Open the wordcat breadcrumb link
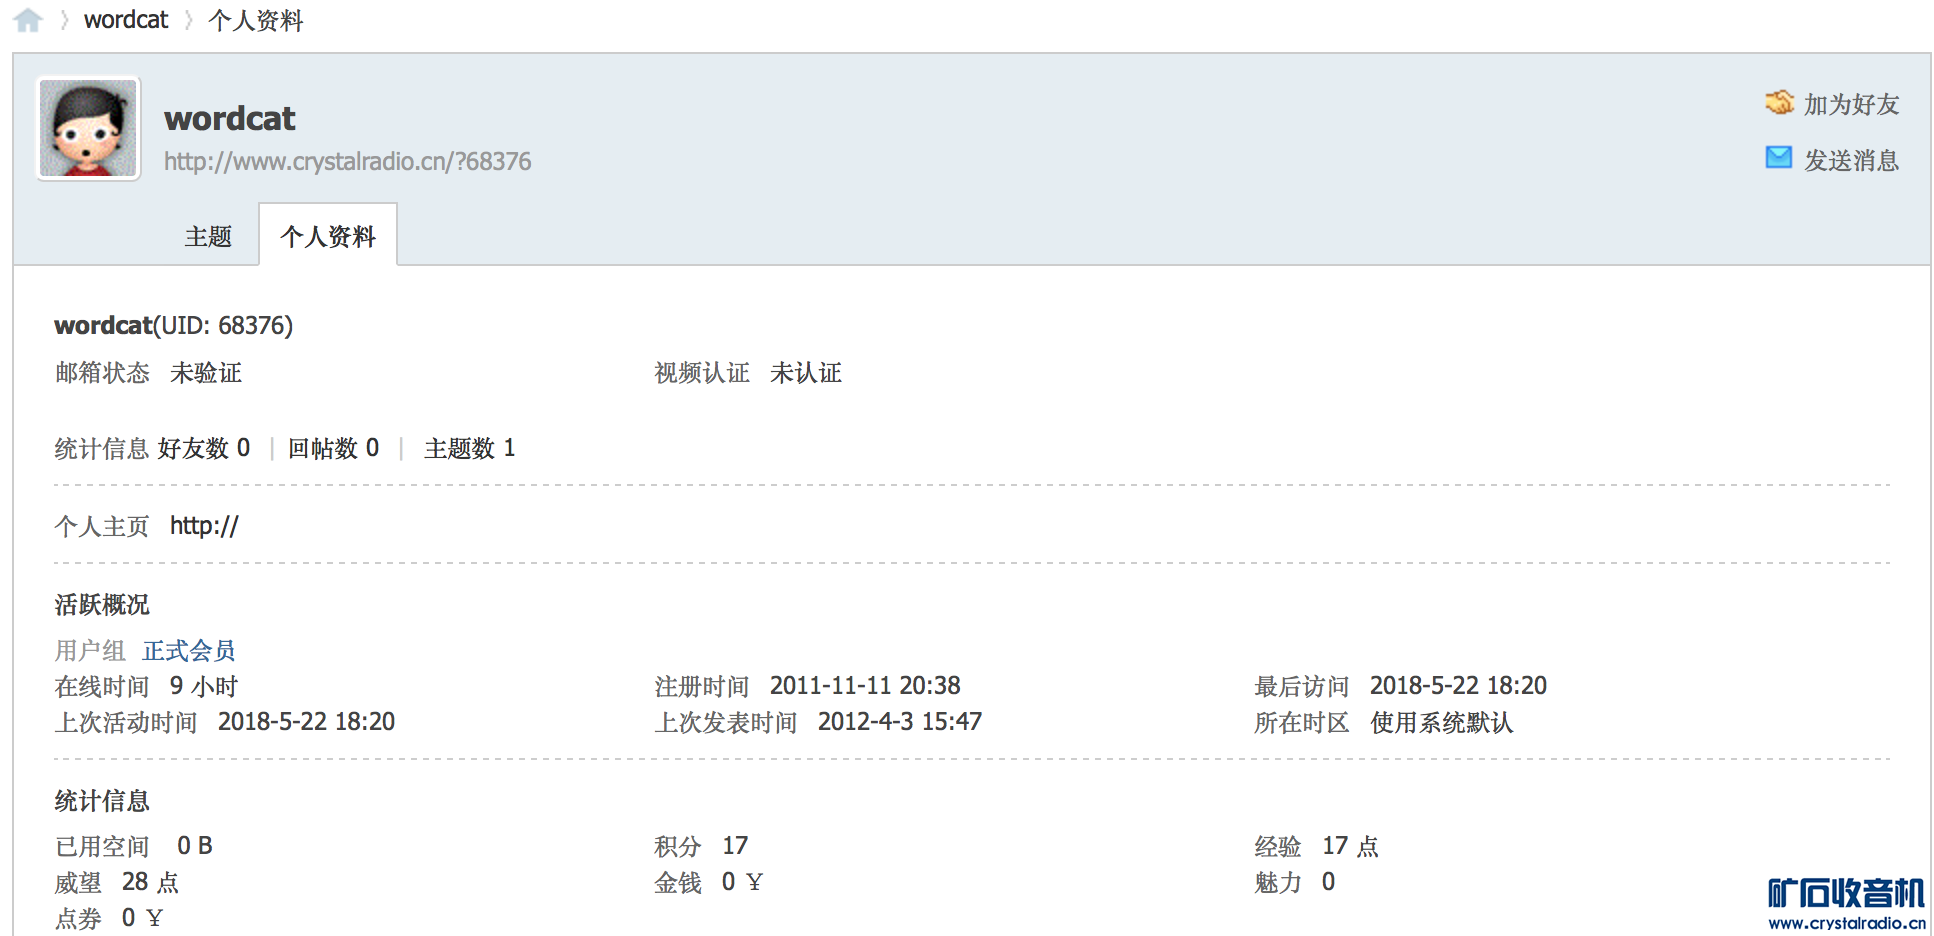 coord(126,20)
